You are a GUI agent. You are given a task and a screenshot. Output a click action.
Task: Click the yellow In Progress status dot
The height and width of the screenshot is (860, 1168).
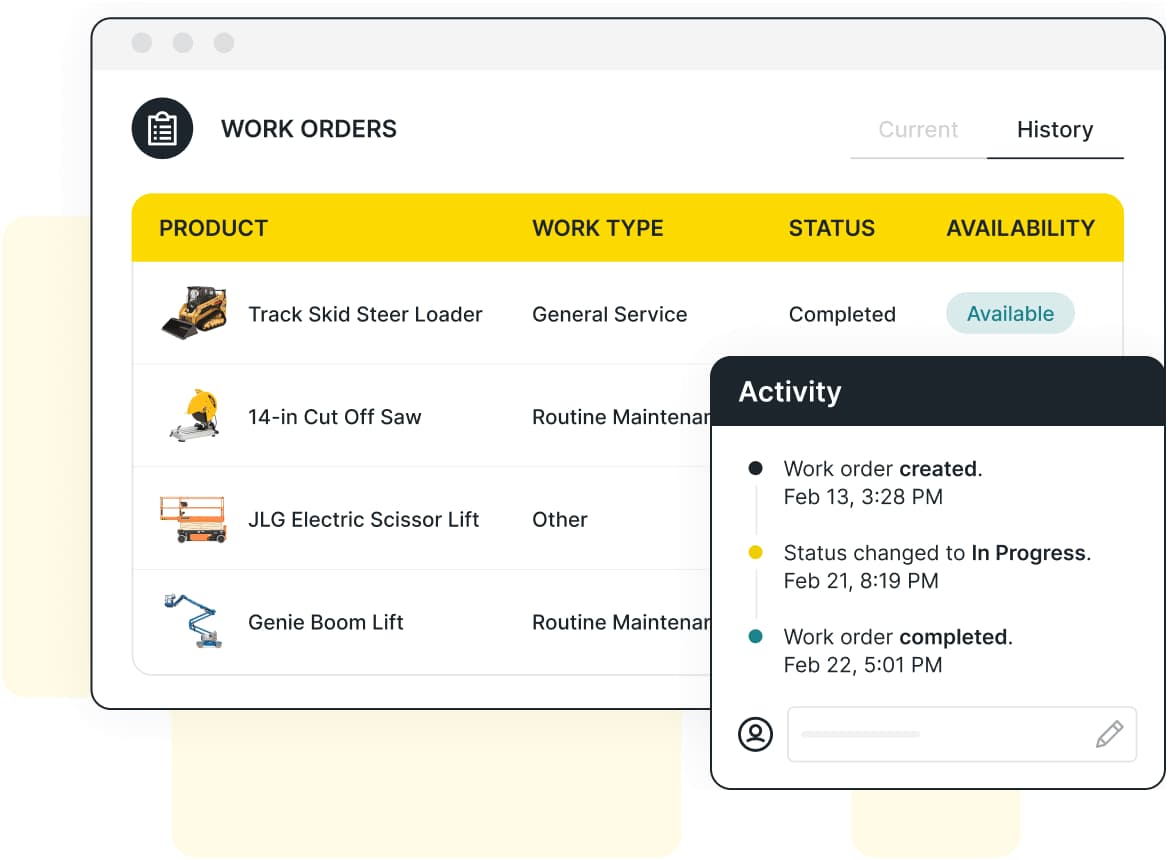pyautogui.click(x=755, y=553)
